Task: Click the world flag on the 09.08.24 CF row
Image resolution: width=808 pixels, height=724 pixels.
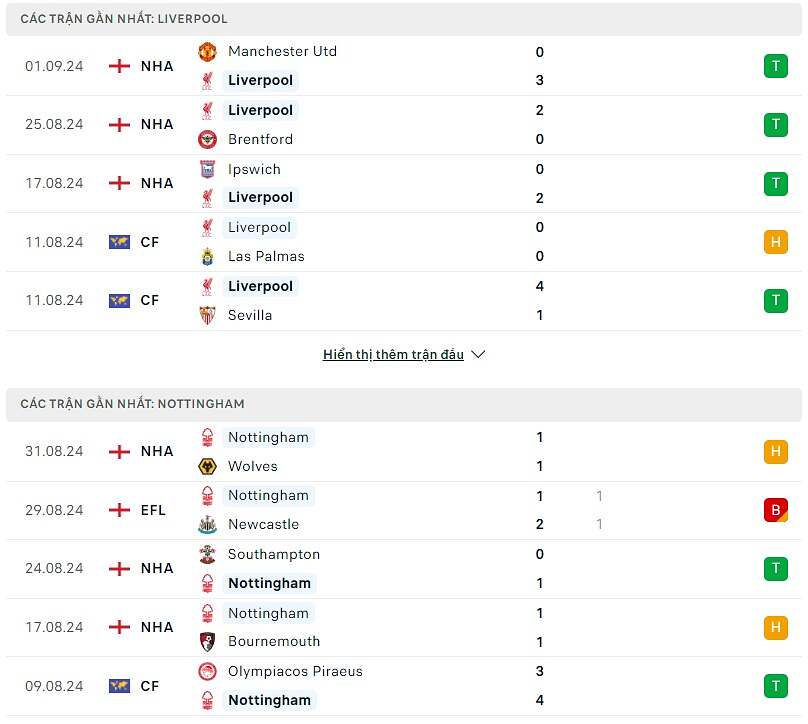Action: pos(119,686)
